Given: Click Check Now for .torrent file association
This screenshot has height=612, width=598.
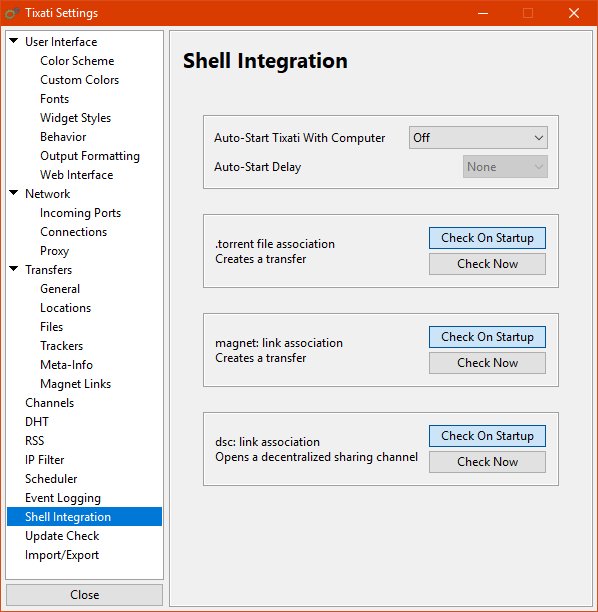Looking at the screenshot, I should 487,264.
